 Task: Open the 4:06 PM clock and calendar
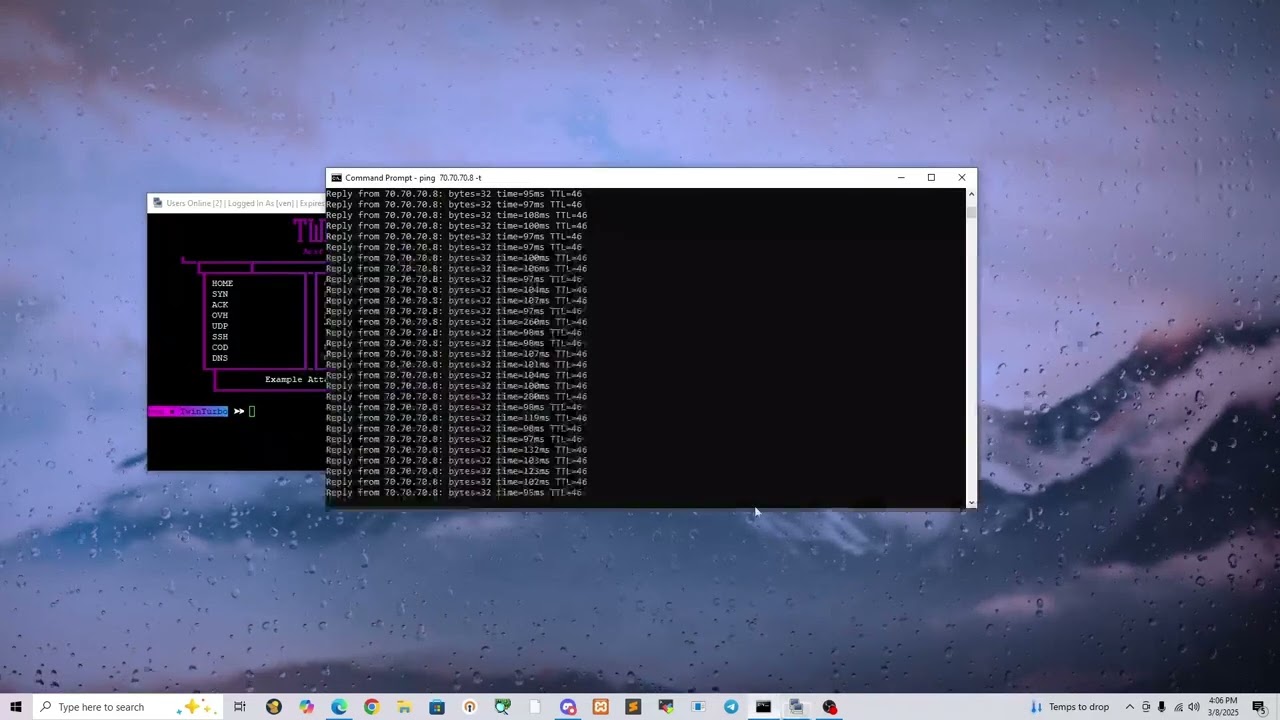(x=1223, y=707)
